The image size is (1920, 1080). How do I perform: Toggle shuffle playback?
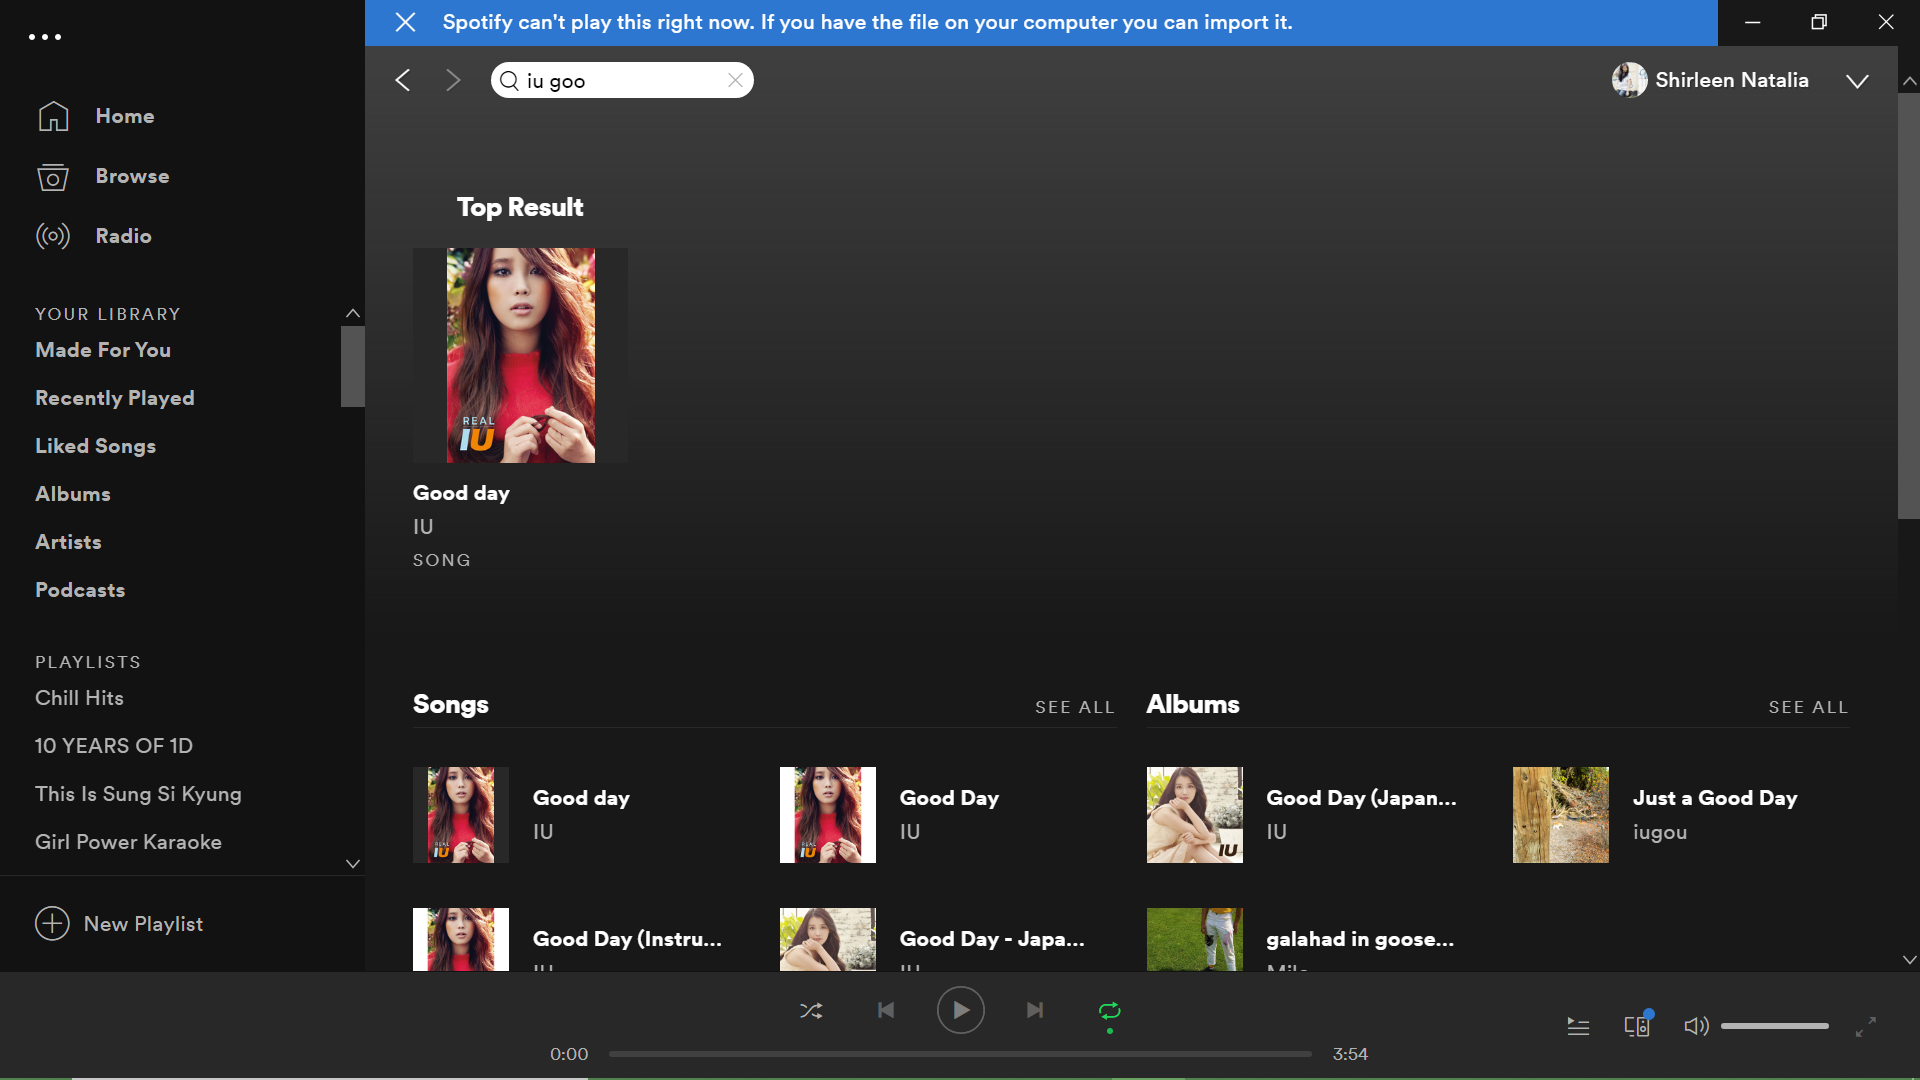click(x=811, y=1011)
